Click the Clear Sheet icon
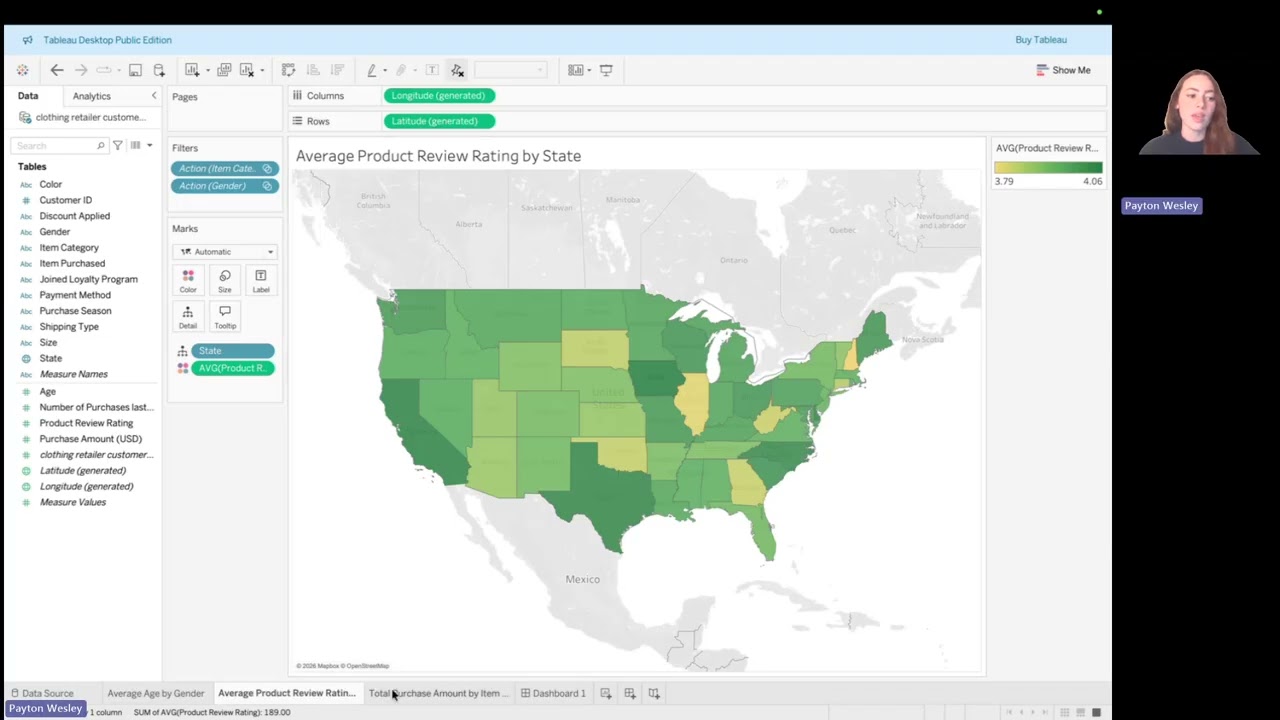The height and width of the screenshot is (720, 1280). click(x=247, y=70)
